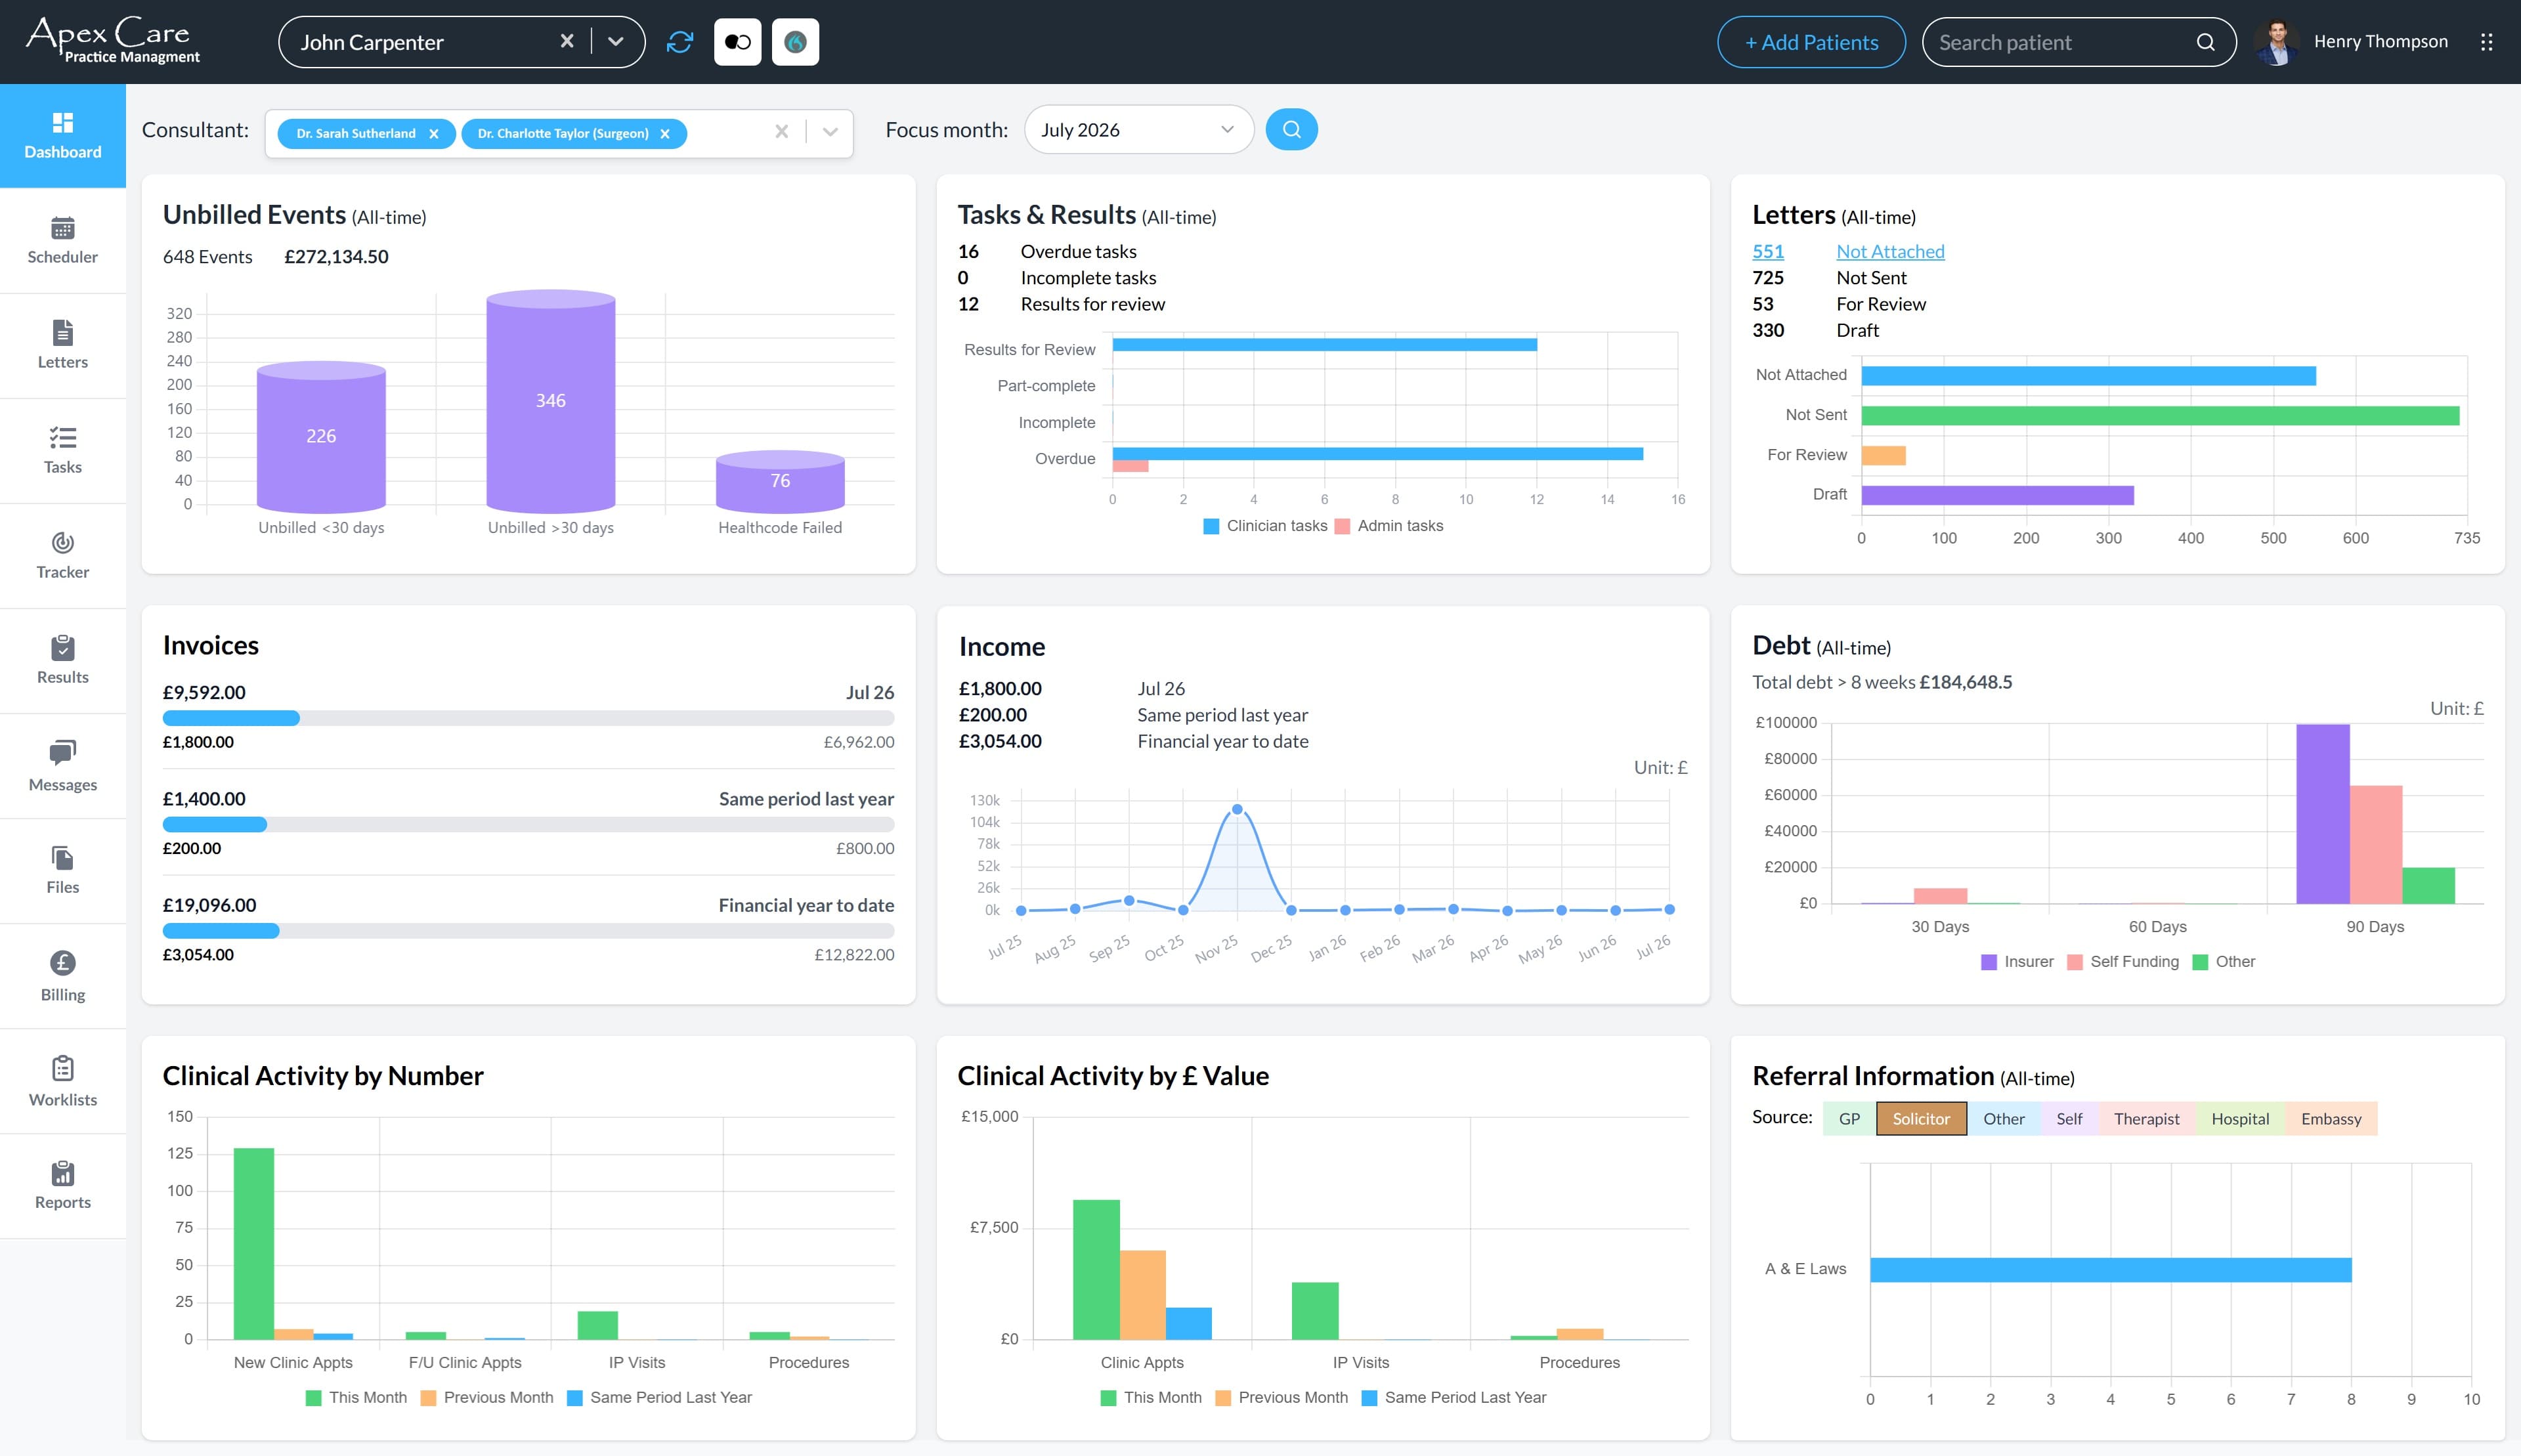Click the Not Sent green bar in Letters chart

coord(2160,415)
